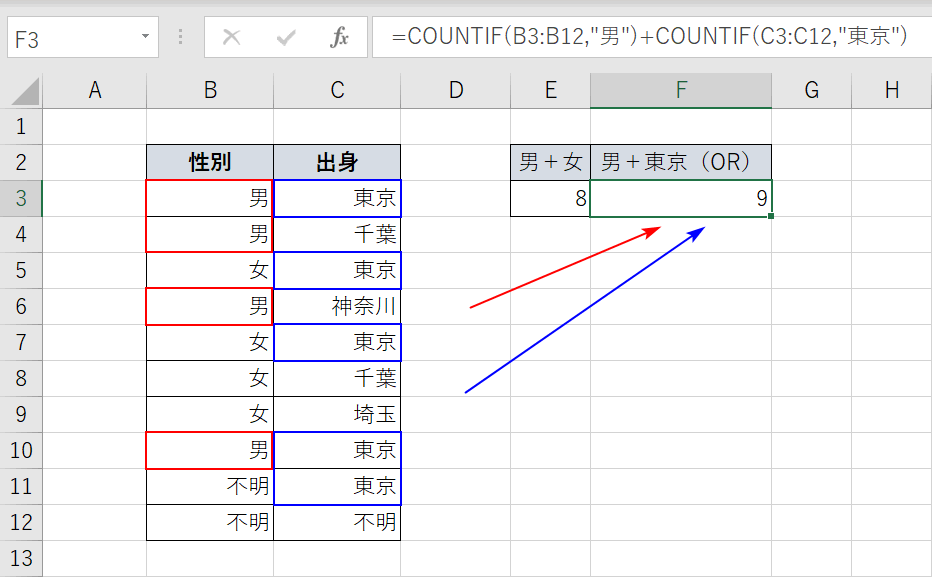Select row 12 header
The width and height of the screenshot is (932, 577).
coord(22,522)
